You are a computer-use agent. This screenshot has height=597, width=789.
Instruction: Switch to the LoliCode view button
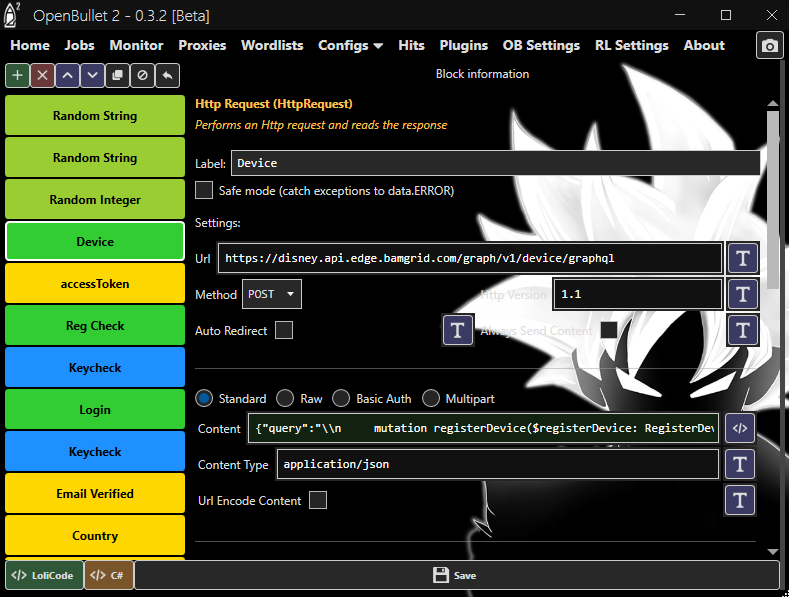click(43, 575)
